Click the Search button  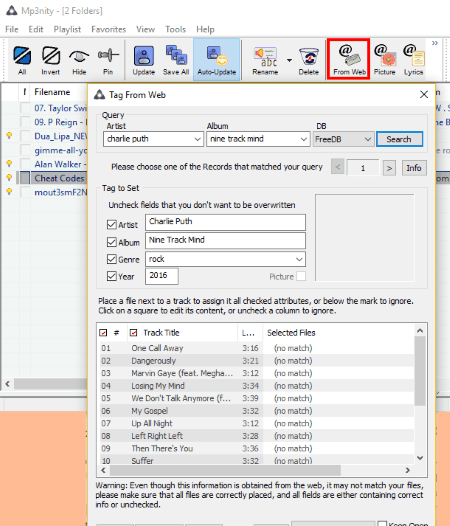tap(399, 139)
